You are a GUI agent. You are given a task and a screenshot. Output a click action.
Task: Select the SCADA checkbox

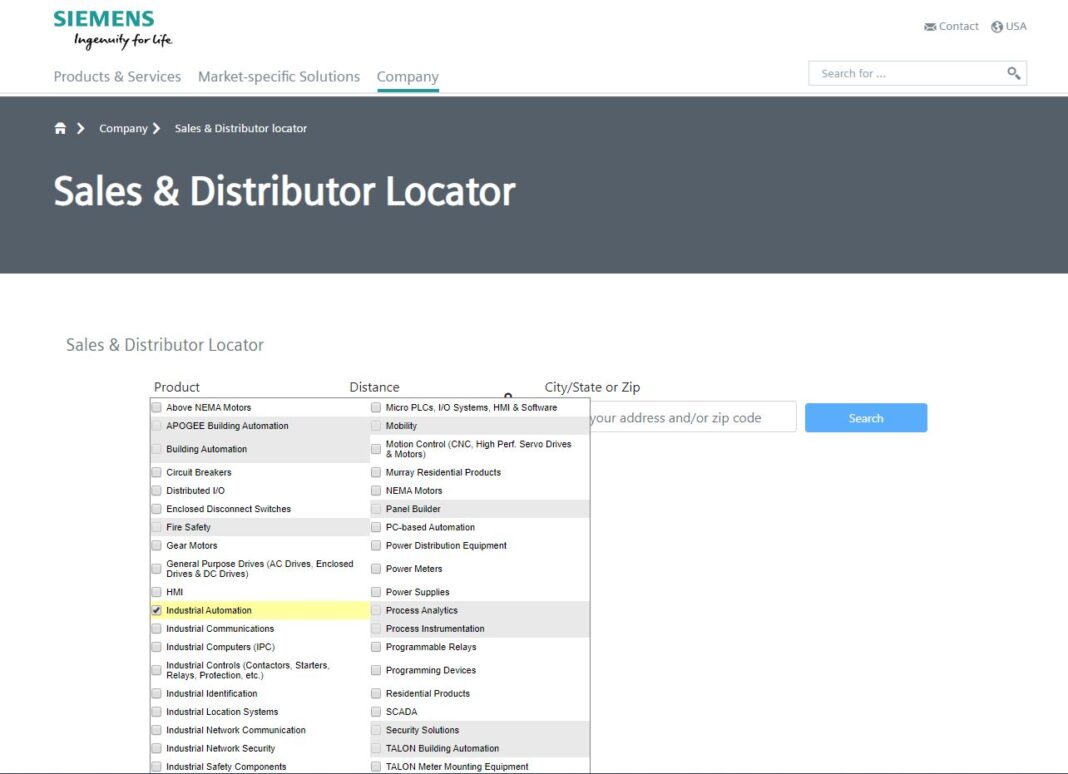376,711
